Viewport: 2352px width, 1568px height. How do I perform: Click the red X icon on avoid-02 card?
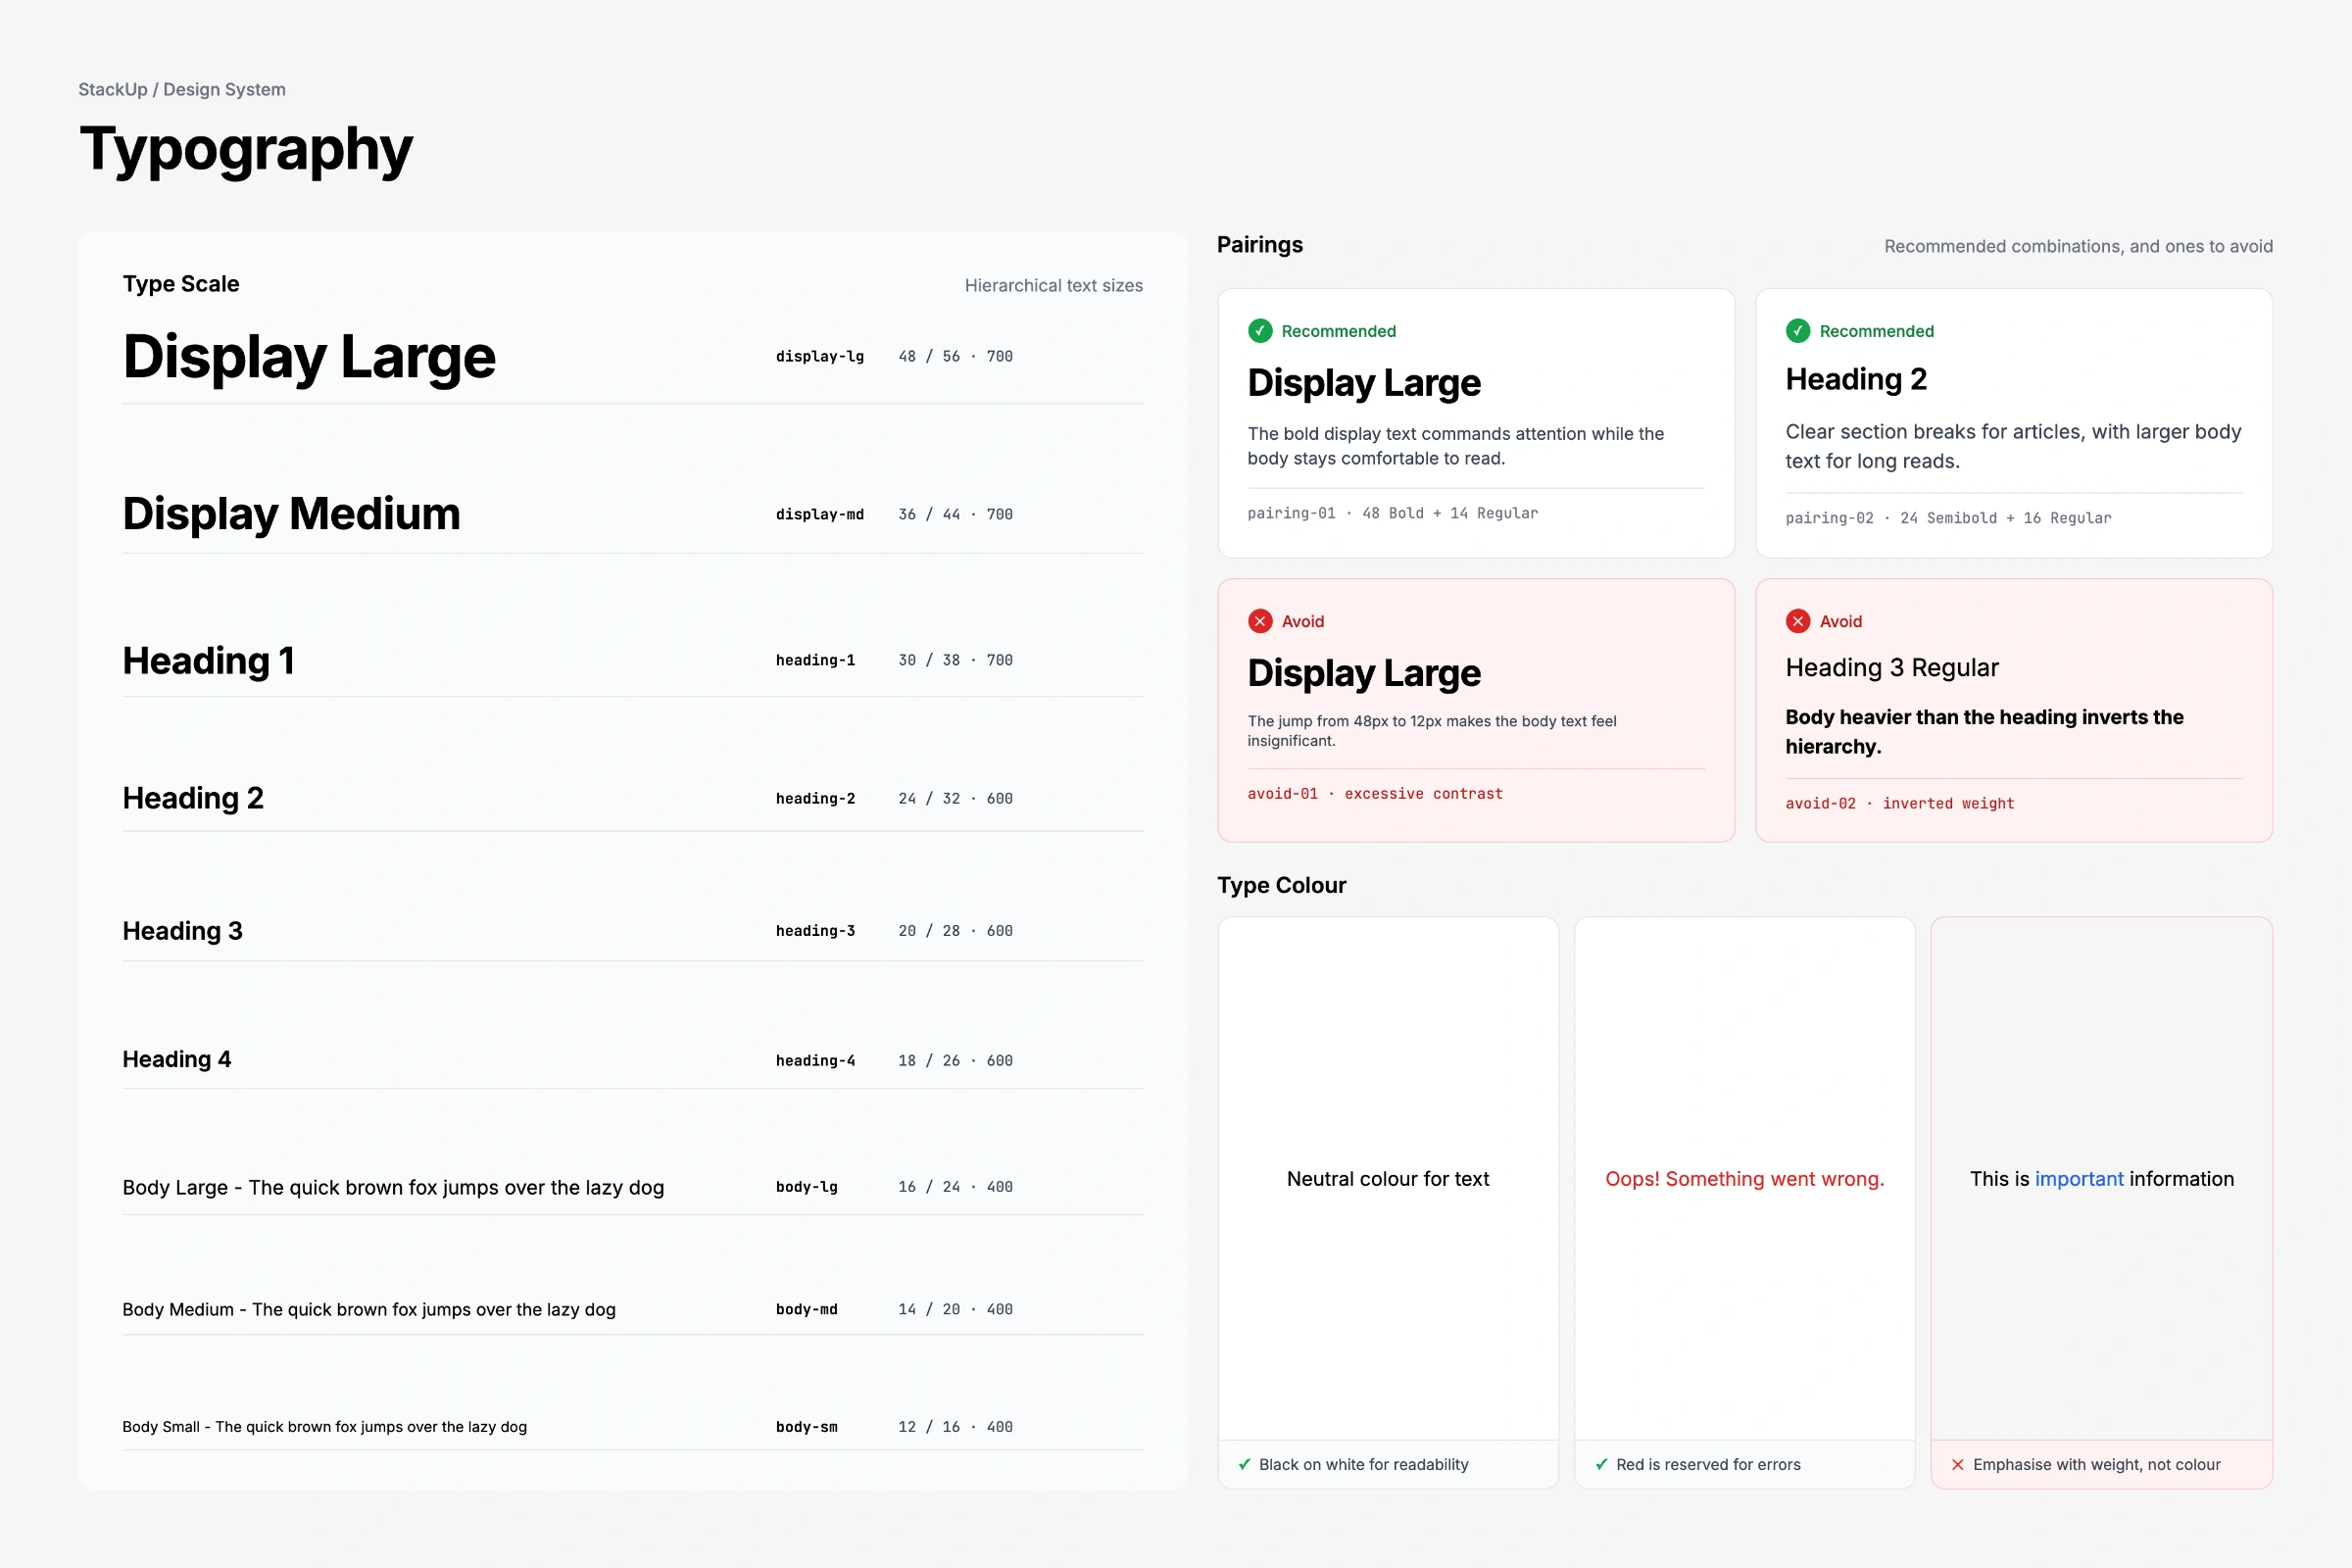point(1798,621)
